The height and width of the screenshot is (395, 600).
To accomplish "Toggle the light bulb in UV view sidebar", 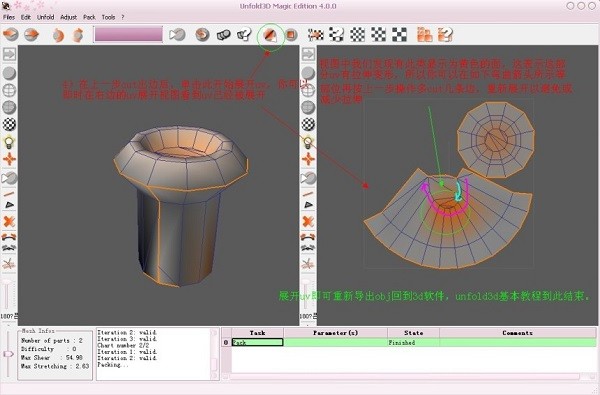I will click(x=308, y=142).
